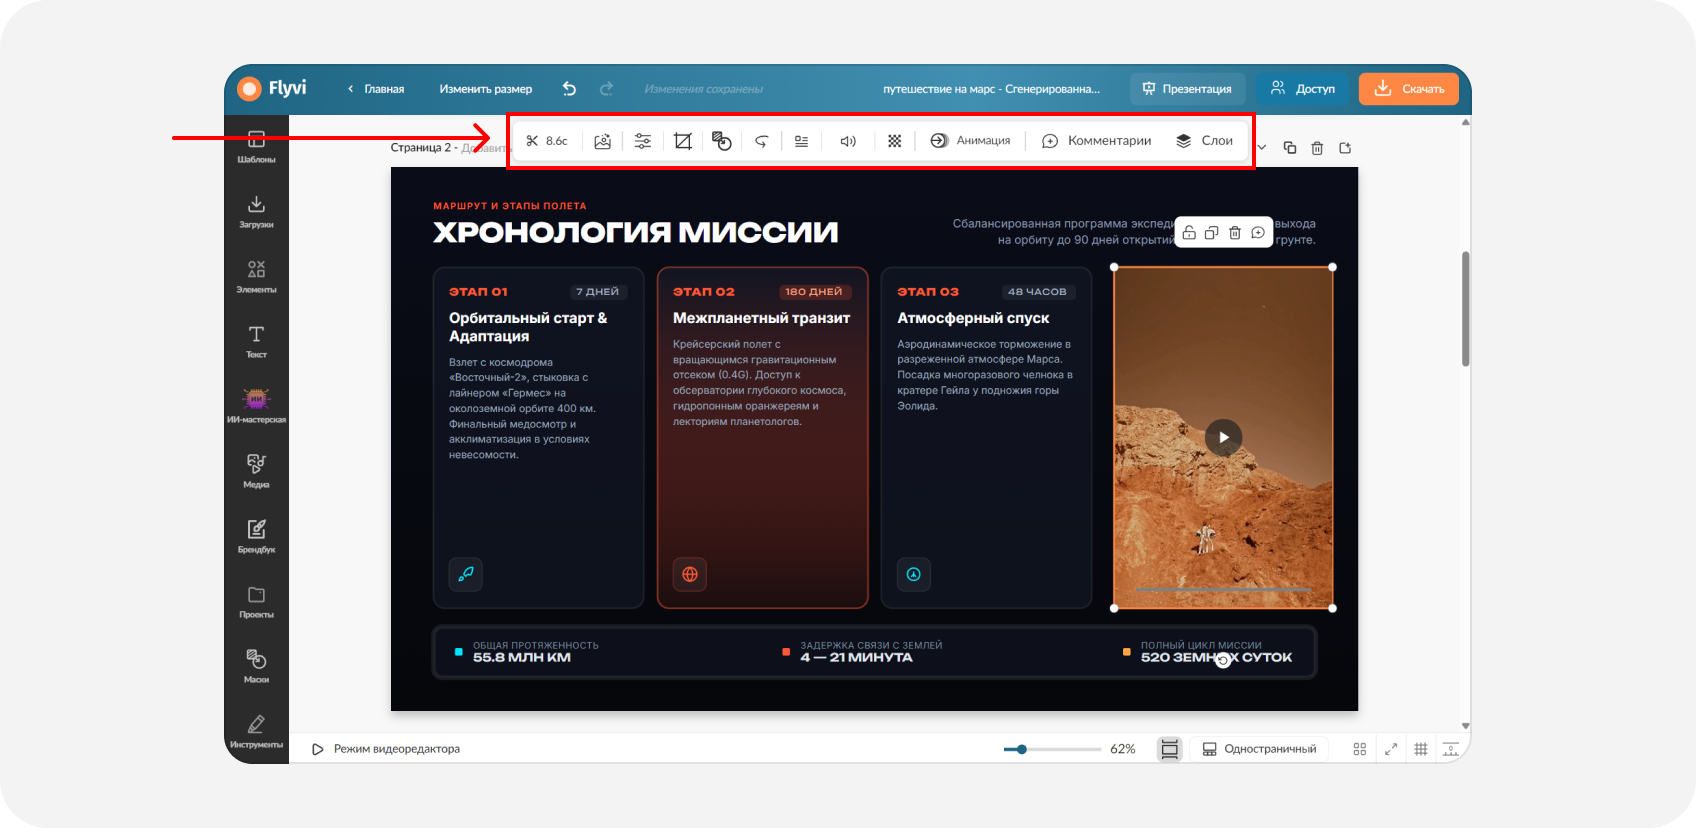The image size is (1696, 828).
Task: Open the Загрузки uploads sidebar tab
Action: (x=256, y=212)
